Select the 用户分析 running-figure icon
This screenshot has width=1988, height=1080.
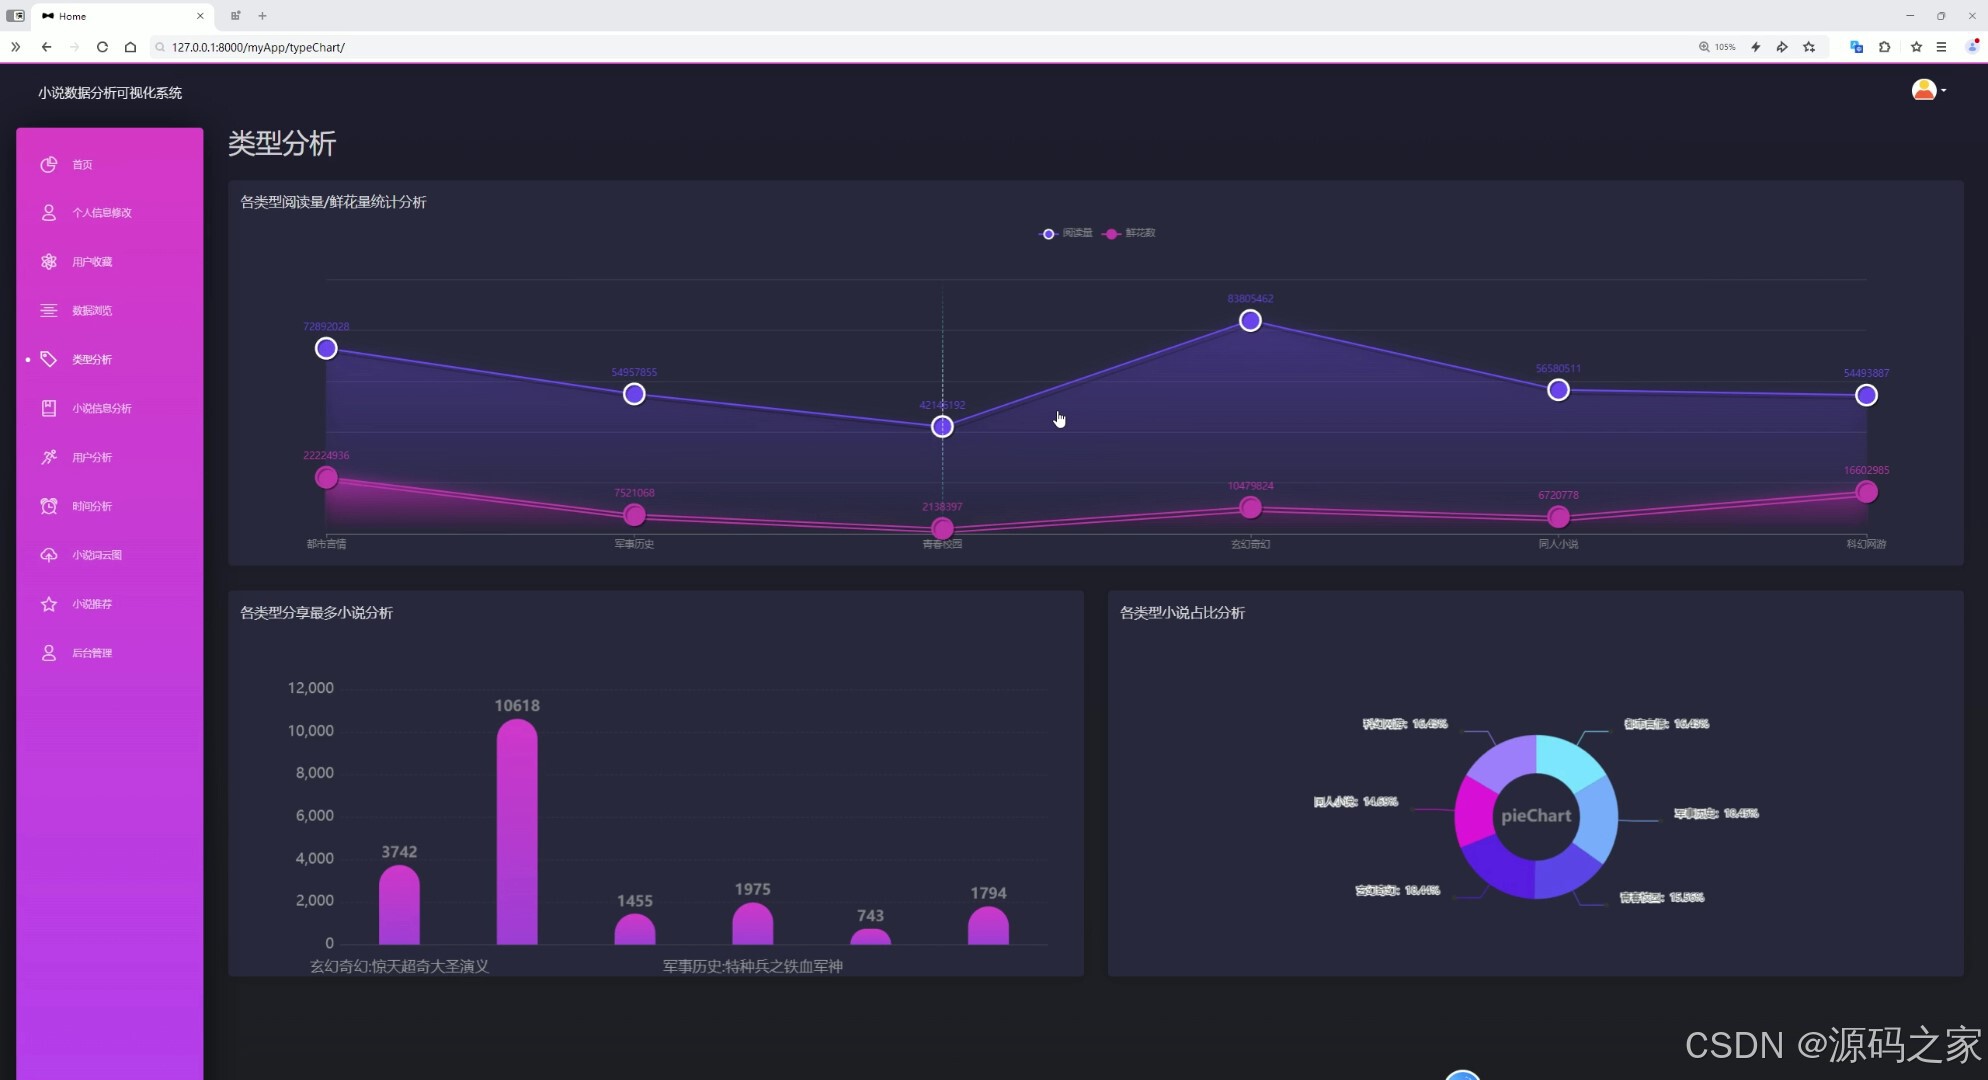[x=48, y=457]
